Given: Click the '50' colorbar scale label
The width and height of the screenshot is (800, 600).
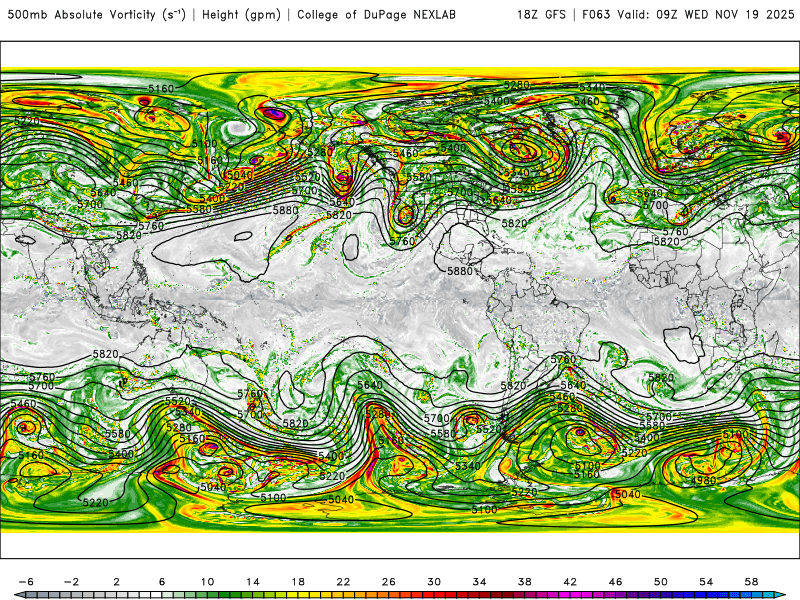Looking at the screenshot, I should (661, 582).
